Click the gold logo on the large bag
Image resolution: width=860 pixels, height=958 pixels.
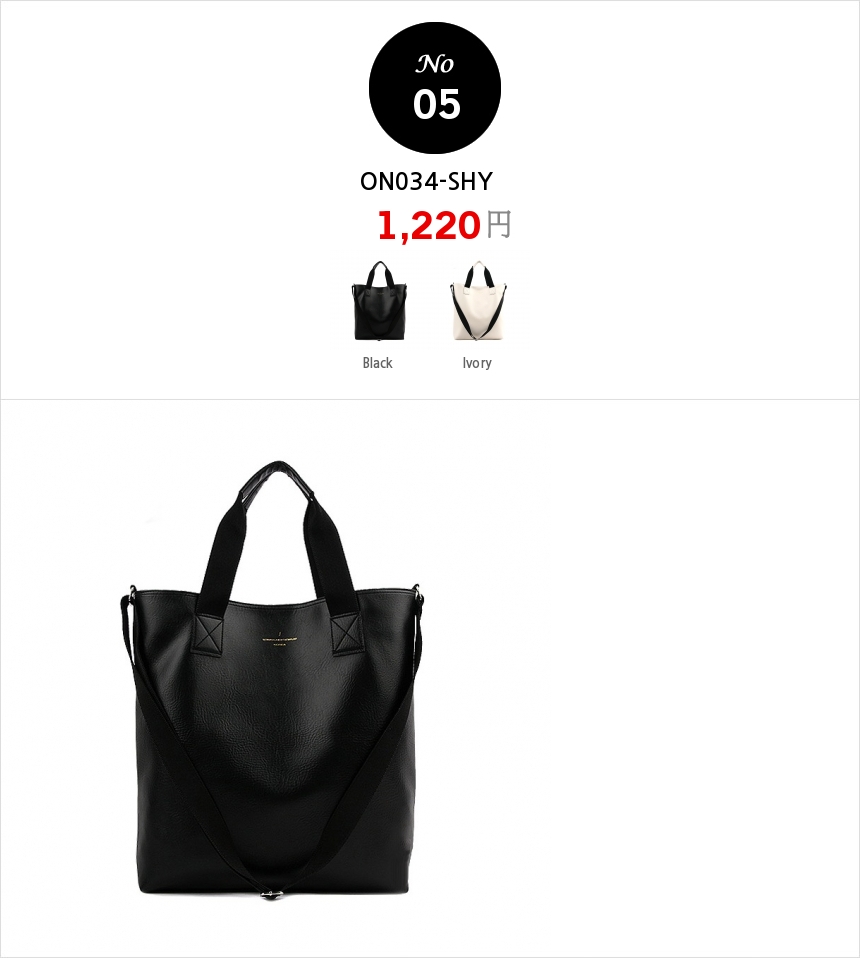(x=279, y=639)
